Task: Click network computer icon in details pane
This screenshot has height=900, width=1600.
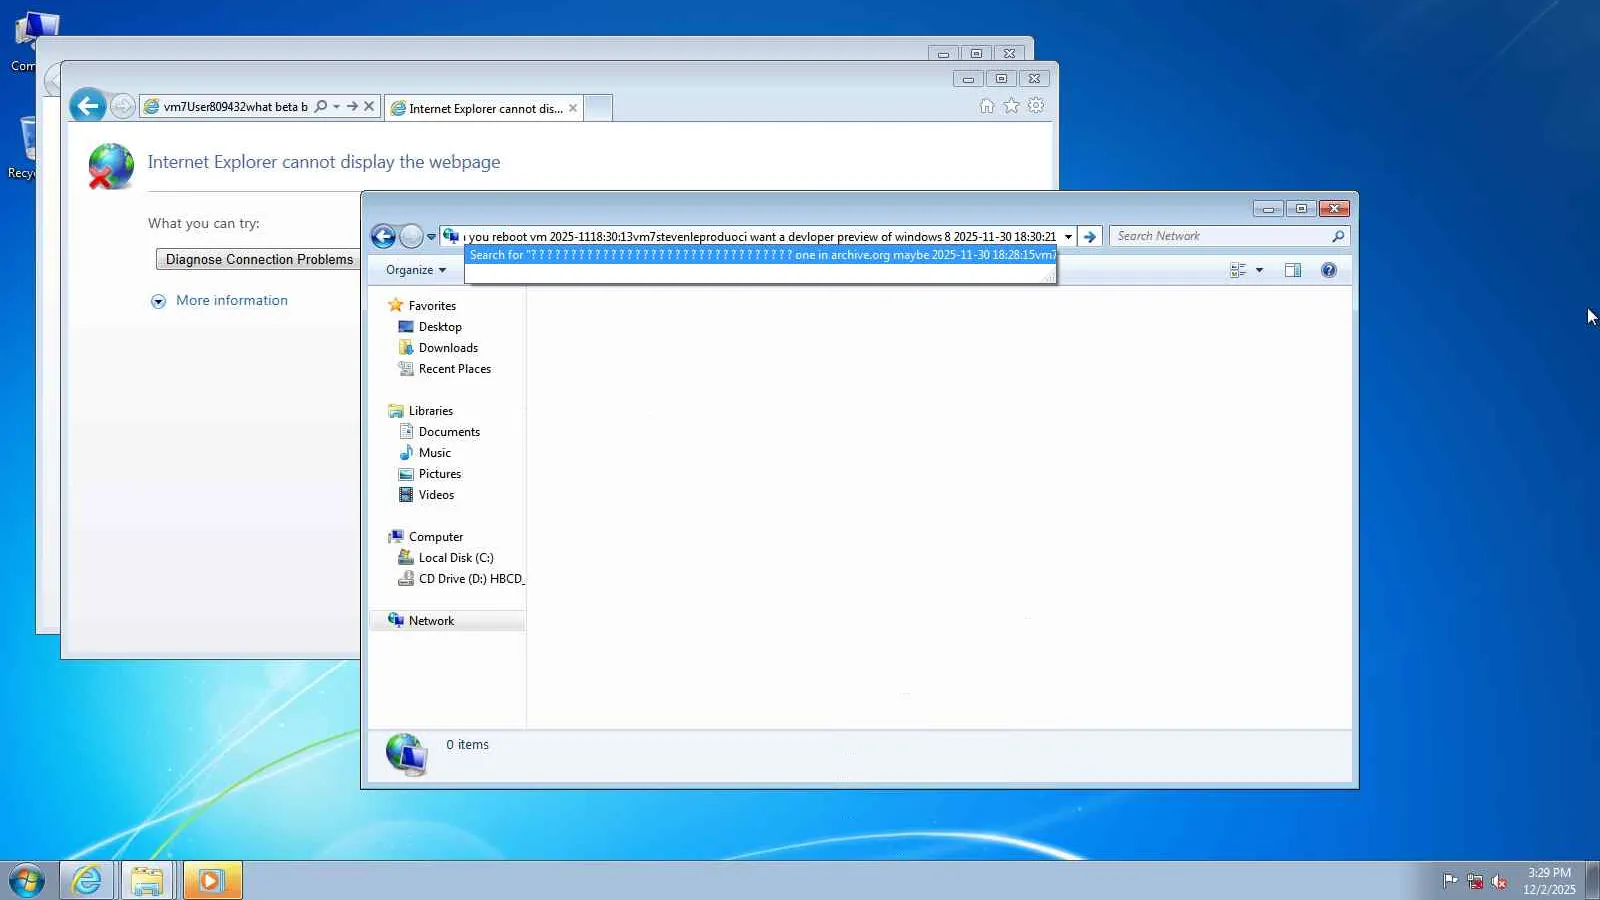Action: [x=407, y=755]
